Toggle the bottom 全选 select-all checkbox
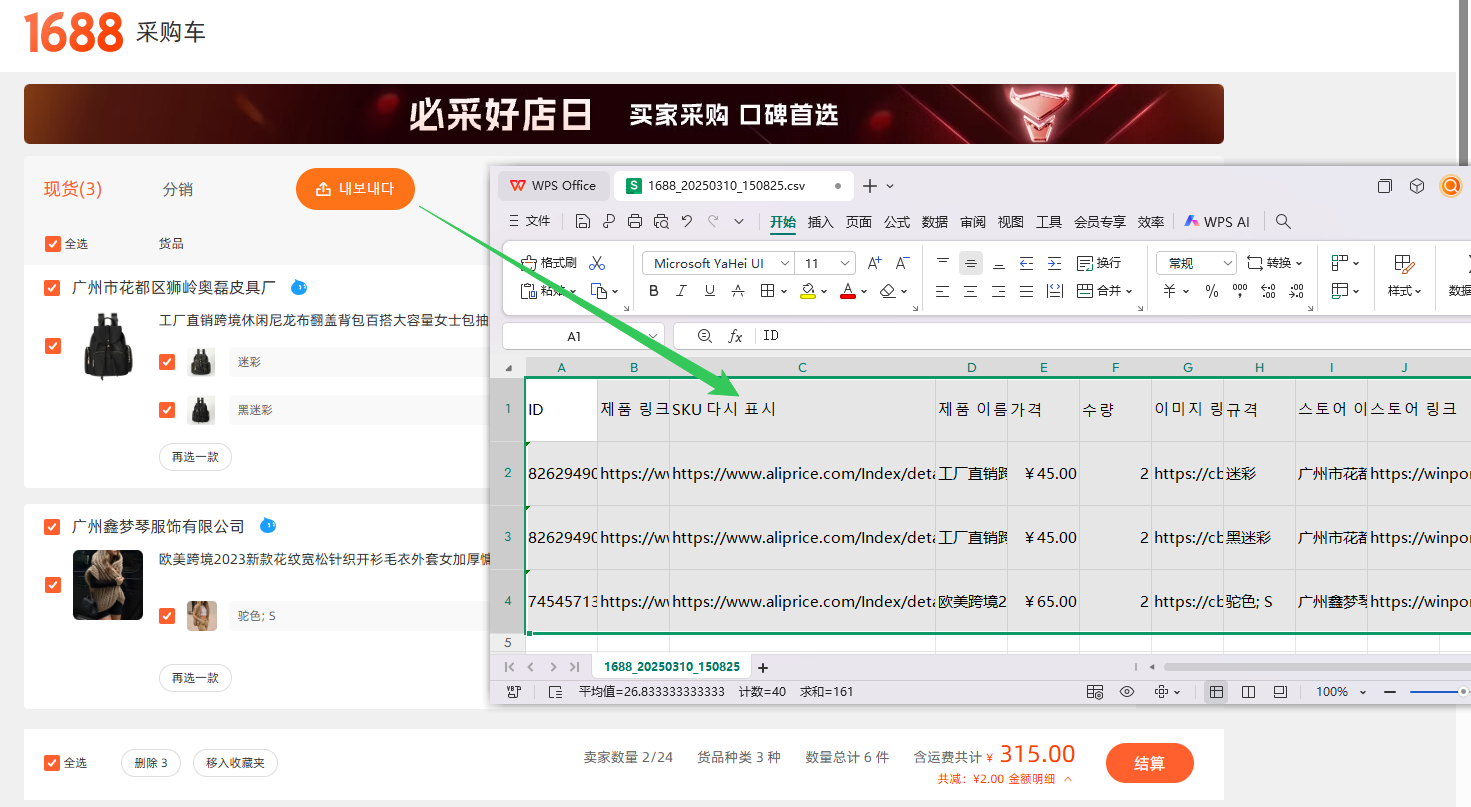 click(x=52, y=763)
